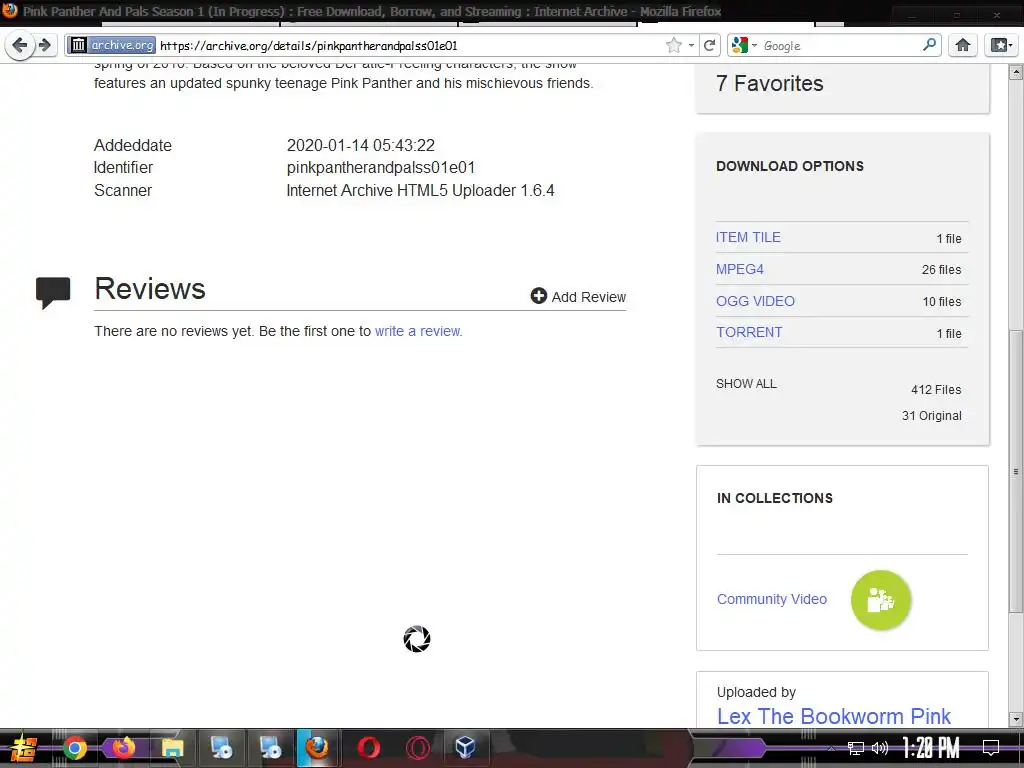Click the vertical scrollbar down arrow
1024x768 pixels.
click(1016, 719)
